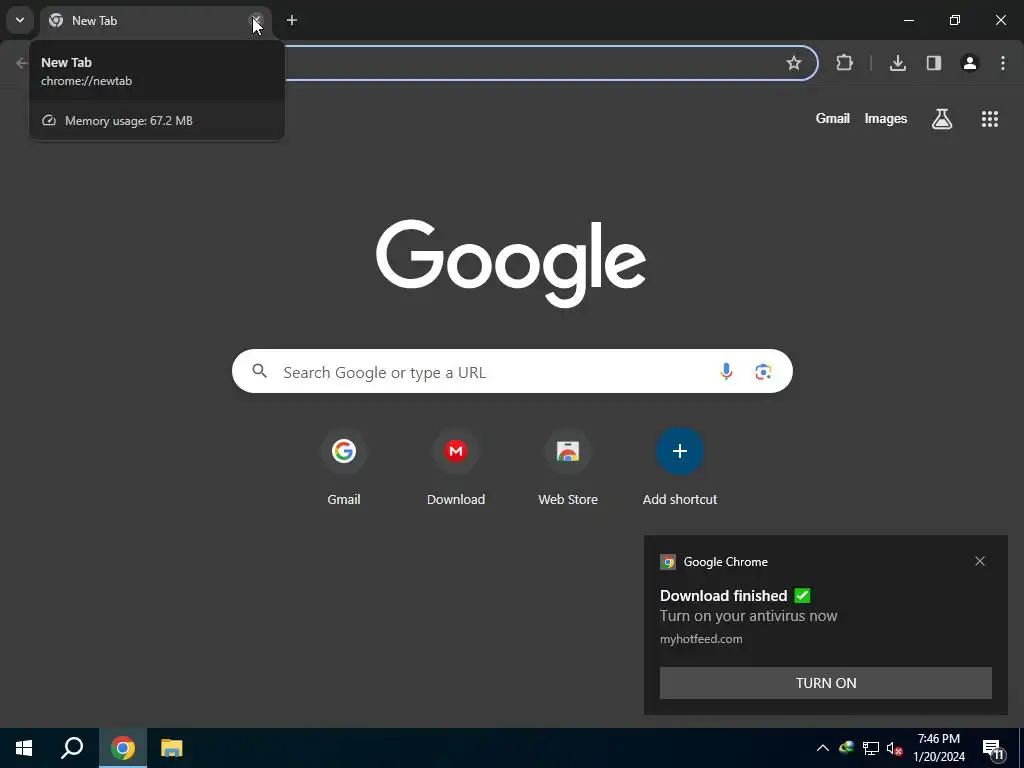This screenshot has width=1024, height=768.
Task: Toggle the side panel icon
Action: tap(934, 63)
